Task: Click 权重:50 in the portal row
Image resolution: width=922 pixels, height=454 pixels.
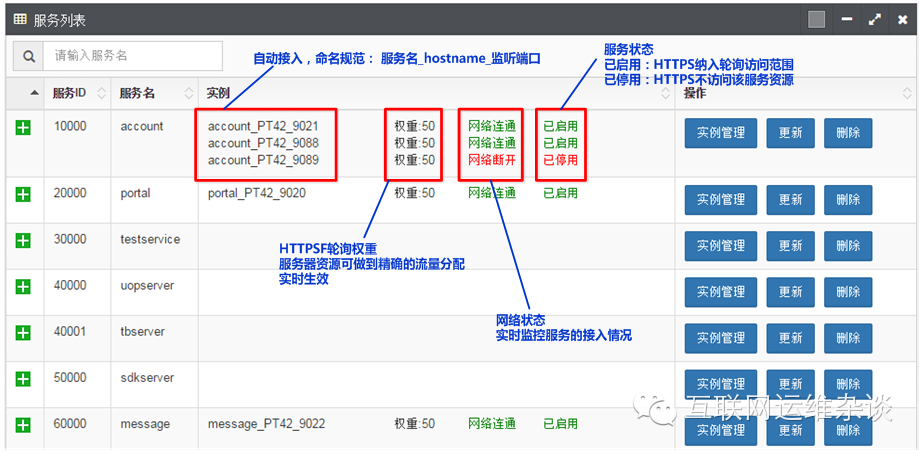Action: click(415, 193)
